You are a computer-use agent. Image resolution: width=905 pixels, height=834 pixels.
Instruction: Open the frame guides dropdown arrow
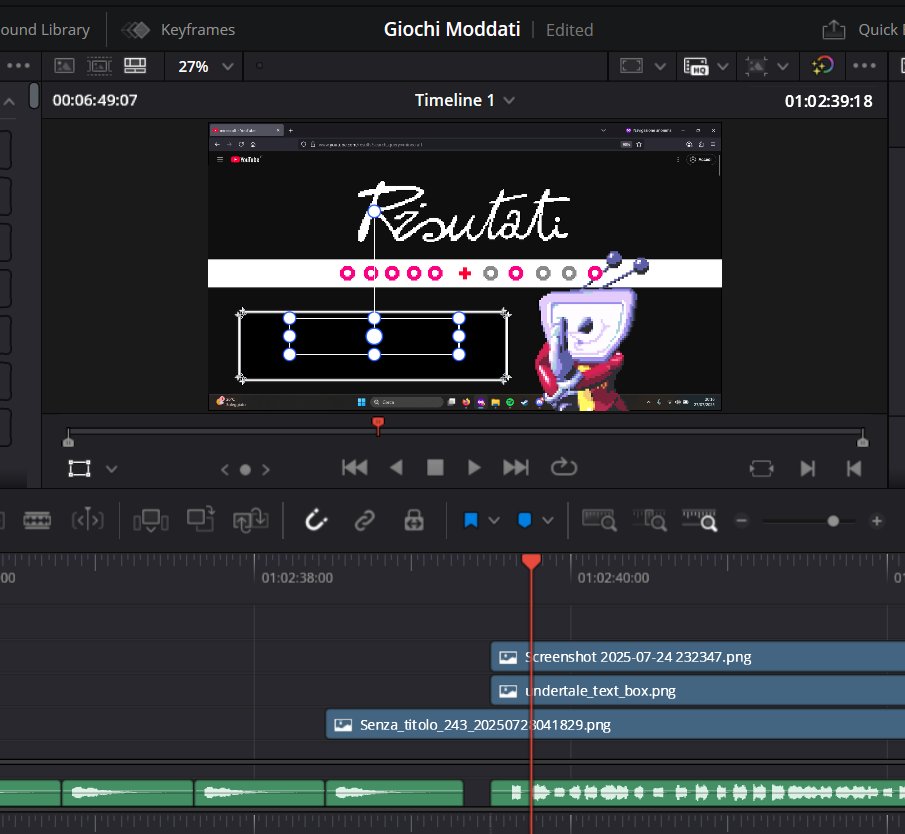tap(660, 66)
